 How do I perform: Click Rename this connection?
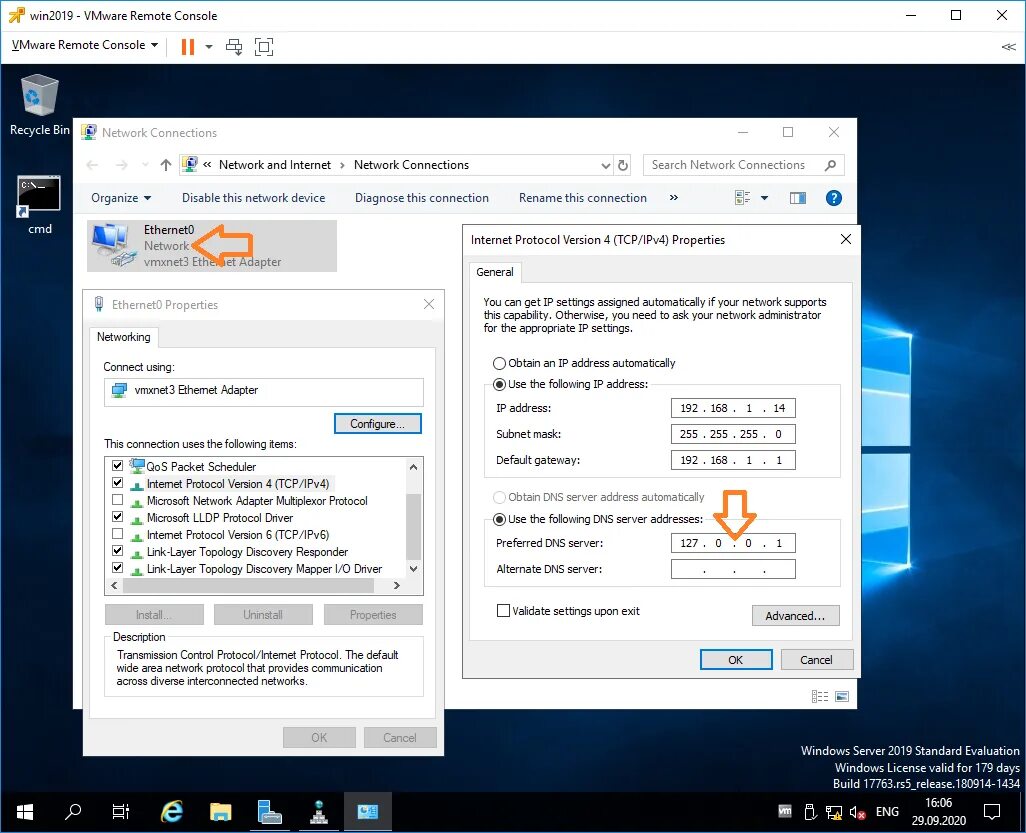click(x=582, y=198)
